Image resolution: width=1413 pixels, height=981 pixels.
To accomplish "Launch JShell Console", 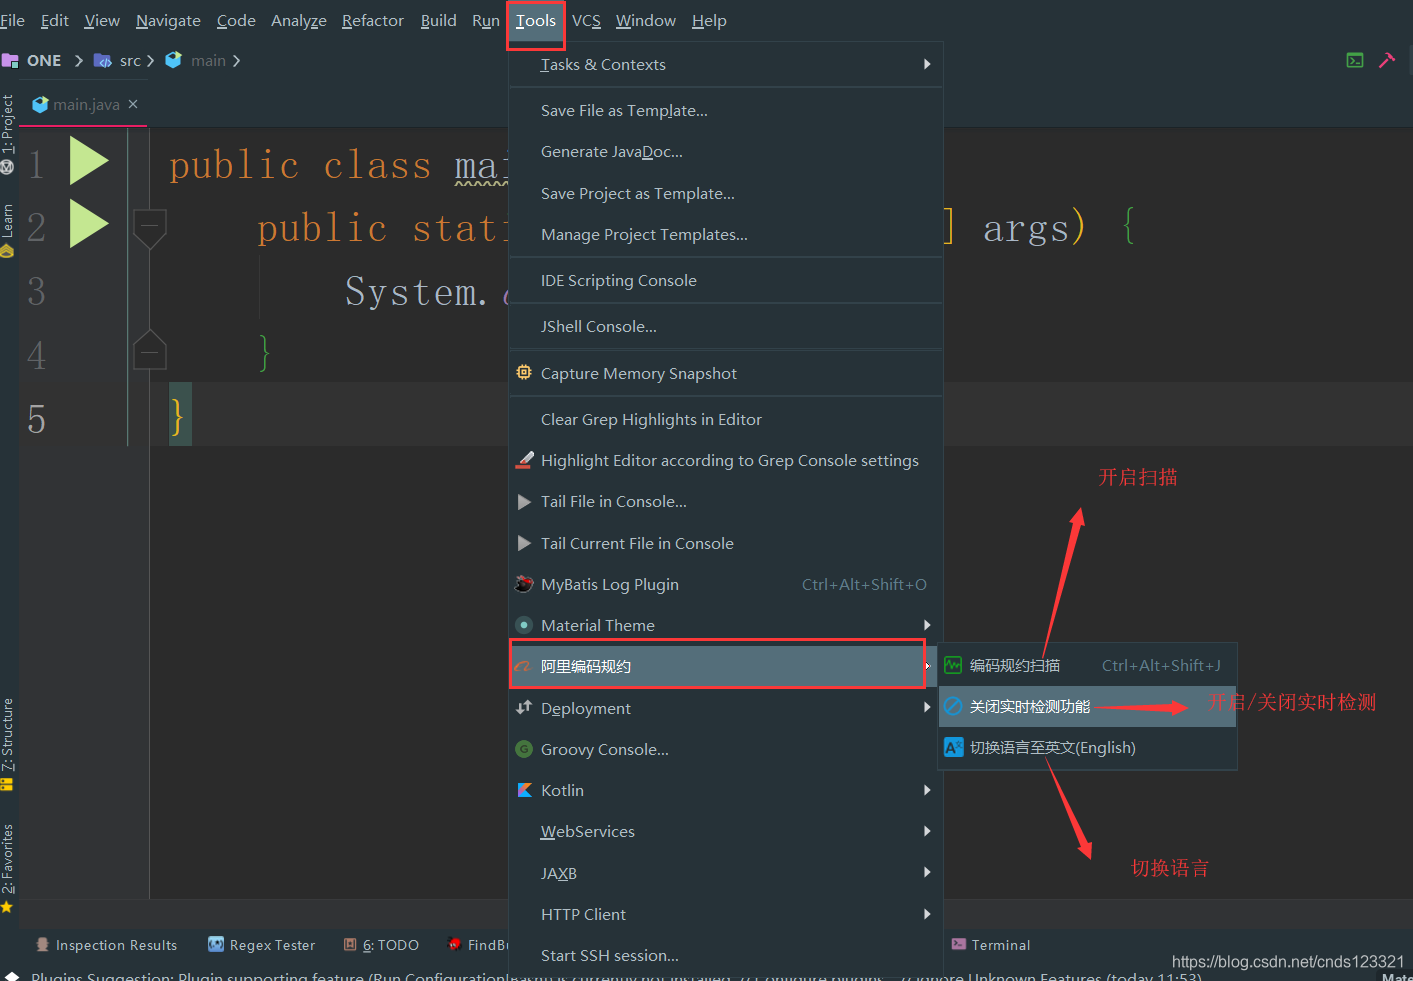I will pyautogui.click(x=726, y=326).
